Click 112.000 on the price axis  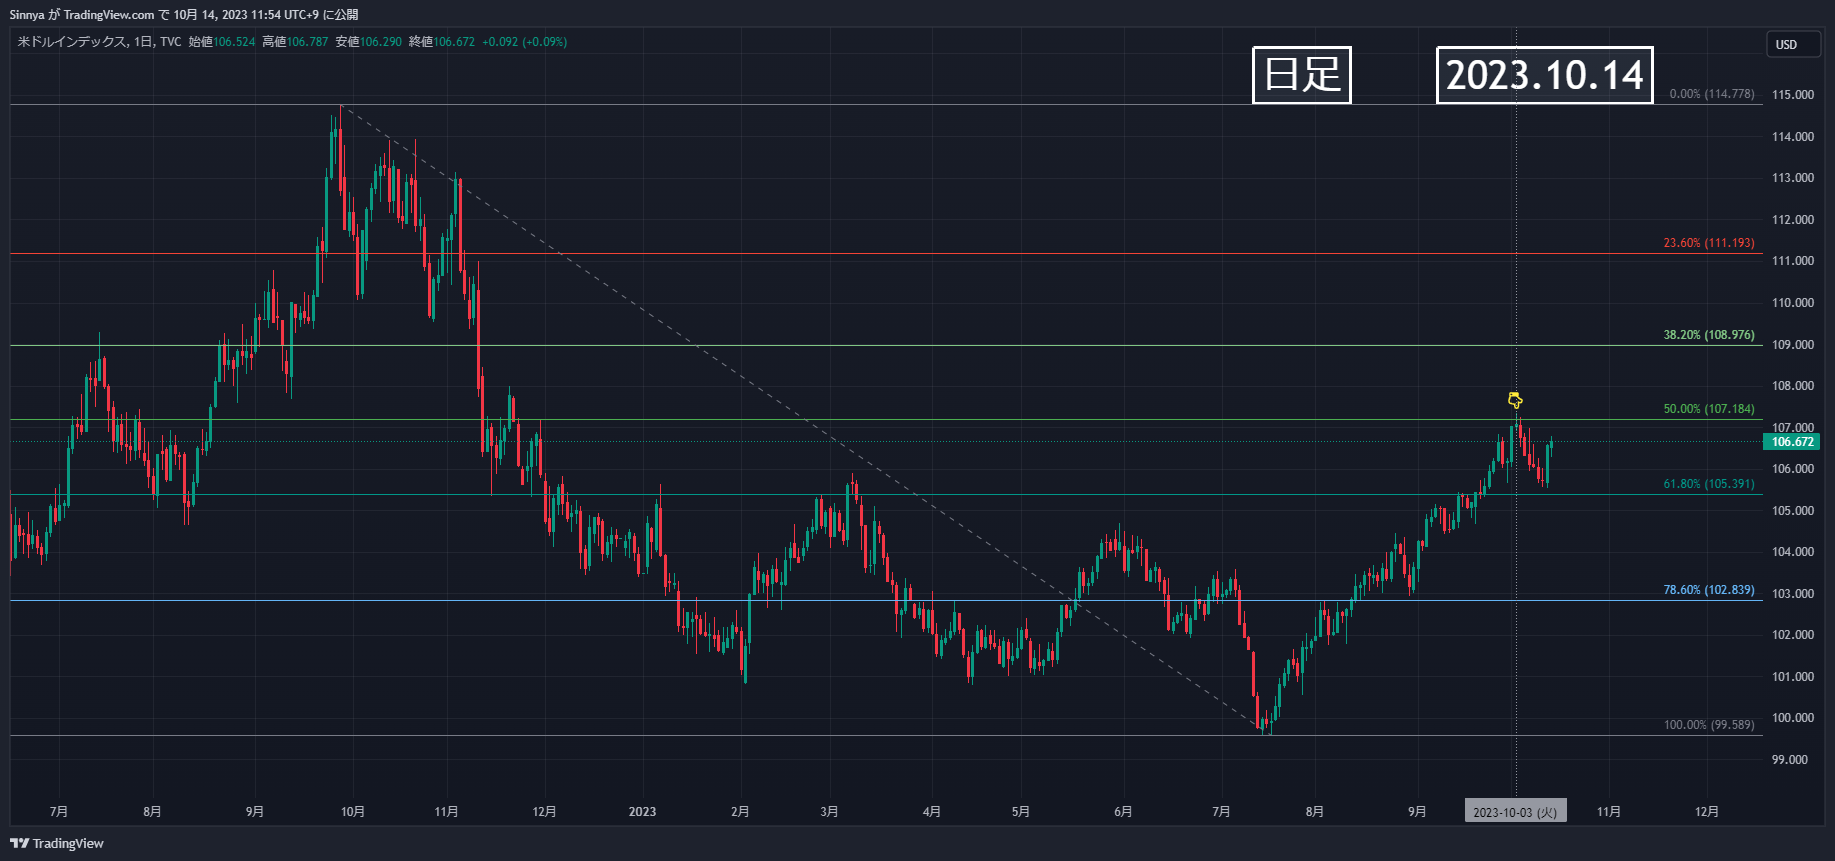(1792, 220)
